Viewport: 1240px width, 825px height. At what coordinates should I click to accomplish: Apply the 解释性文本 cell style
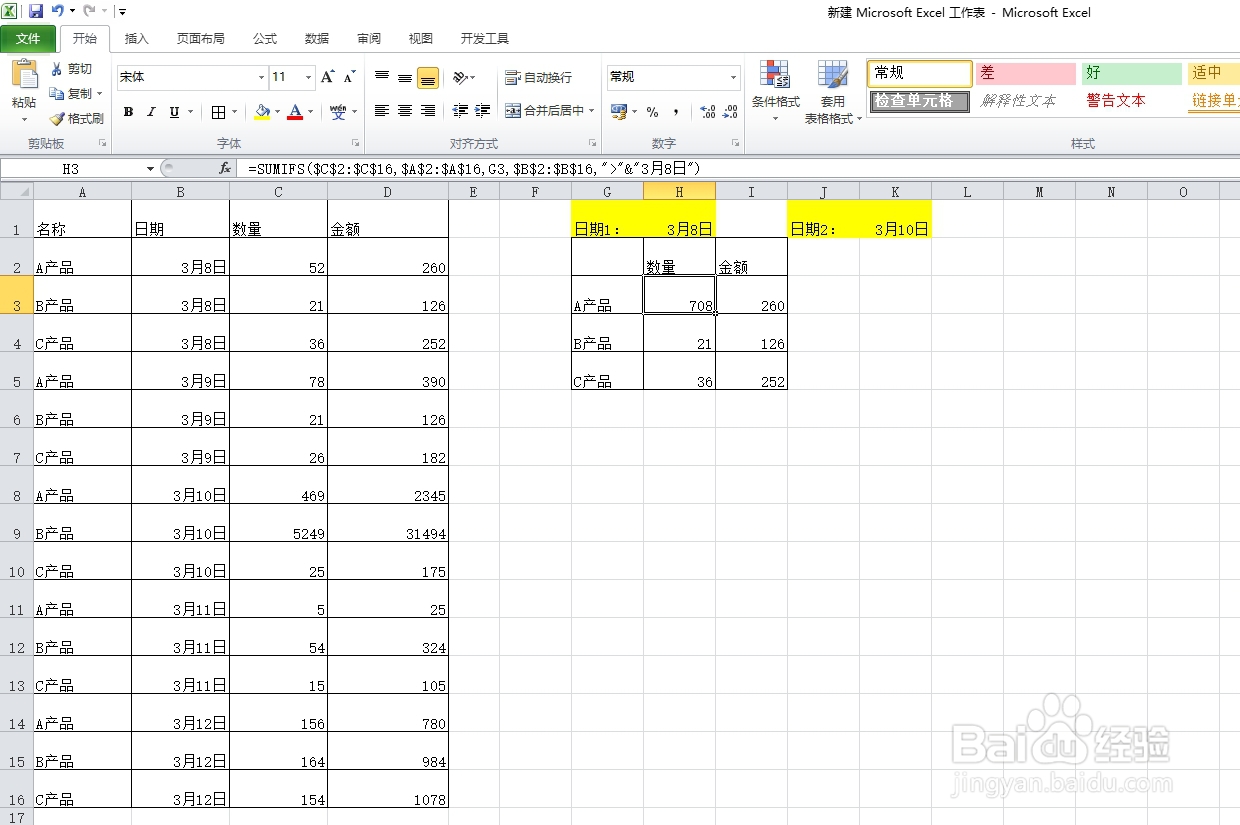1026,101
